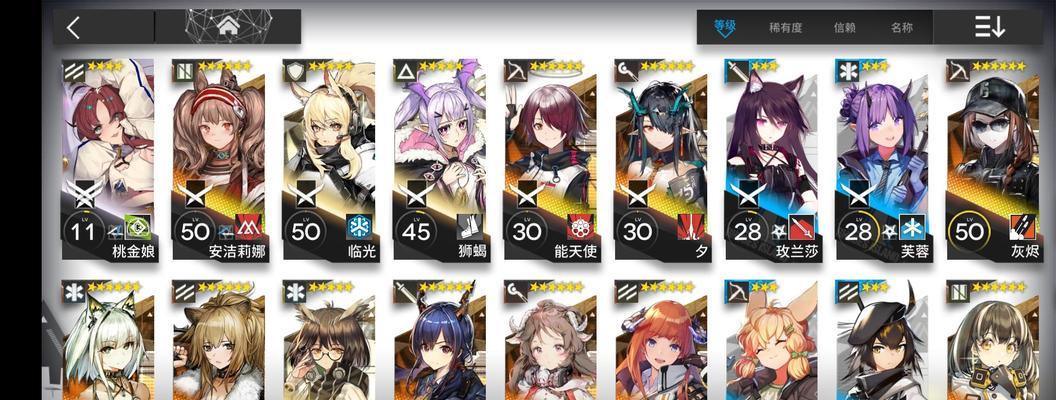Viewport: 1056px width, 400px height.
Task: Click the defender shield class icon on 临光
Action: 295,71
